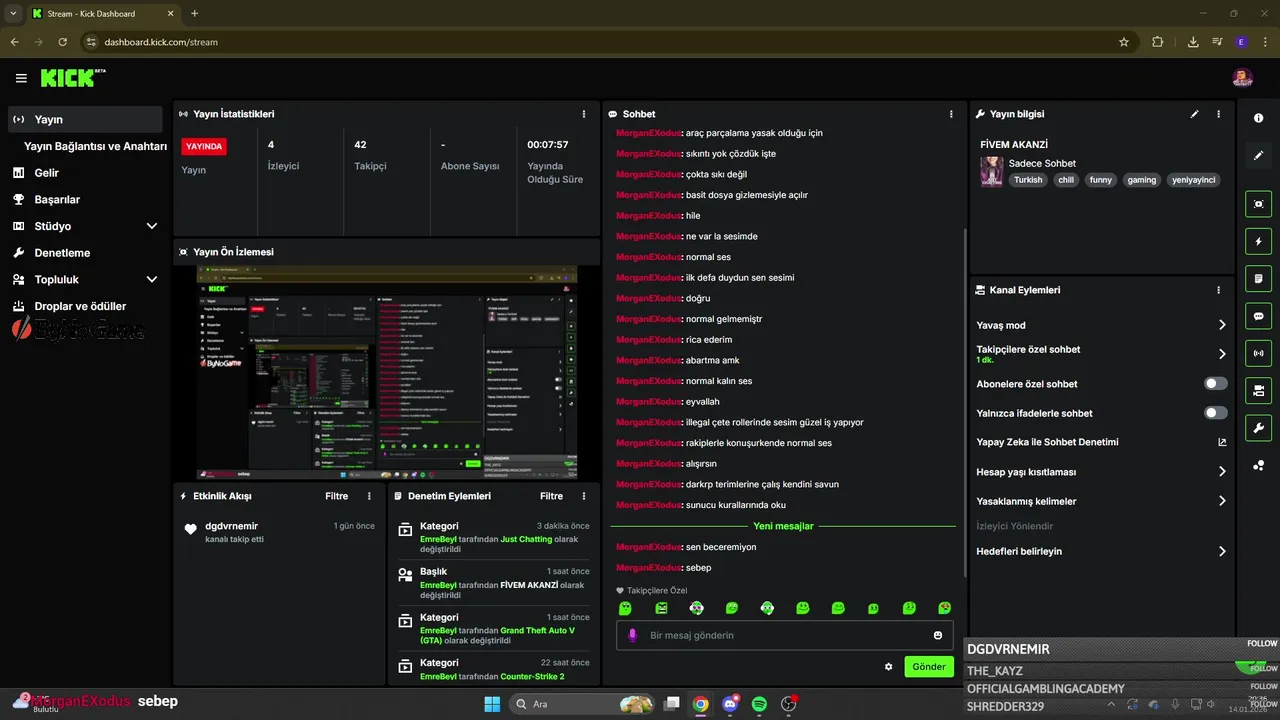The image size is (1280, 720).
Task: Toggle stream preview panel icon in right rail
Action: (x=1258, y=204)
